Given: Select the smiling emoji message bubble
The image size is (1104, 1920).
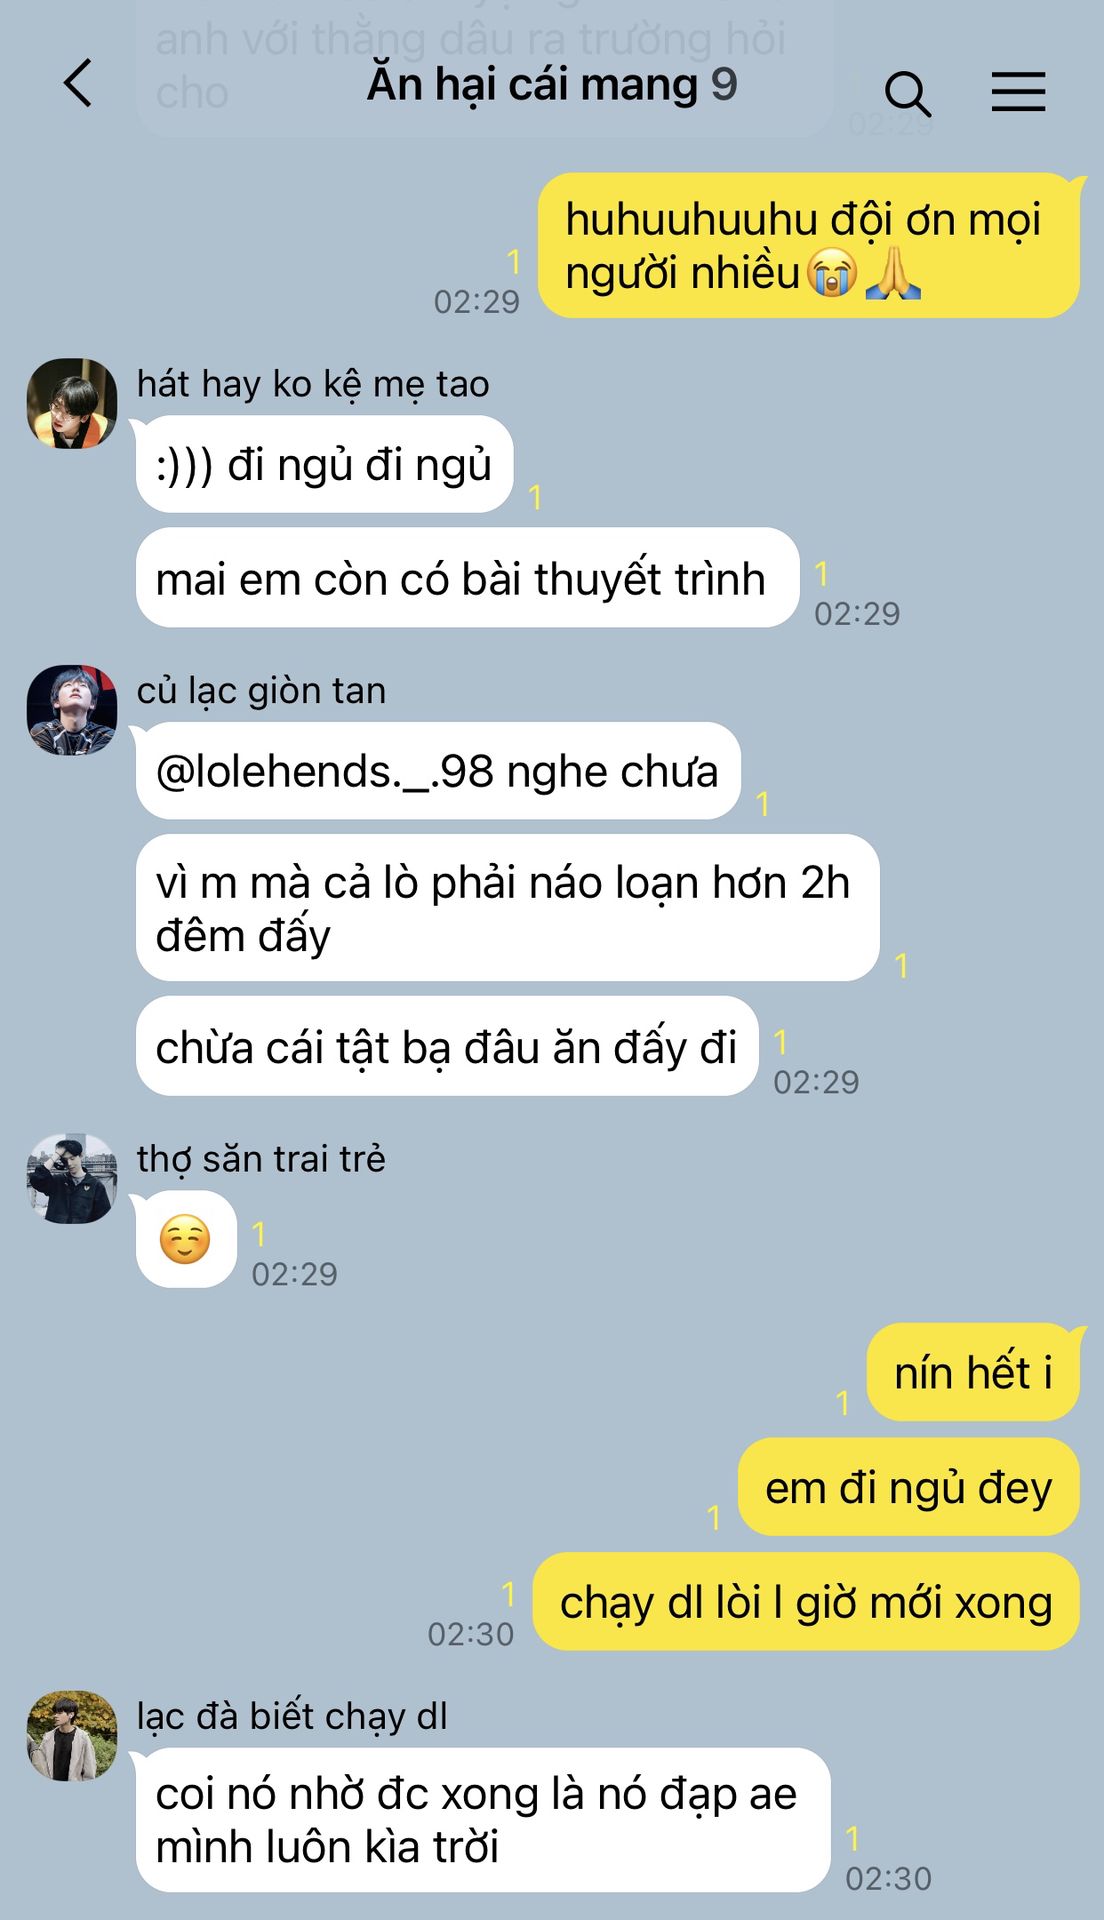Looking at the screenshot, I should (x=186, y=1240).
